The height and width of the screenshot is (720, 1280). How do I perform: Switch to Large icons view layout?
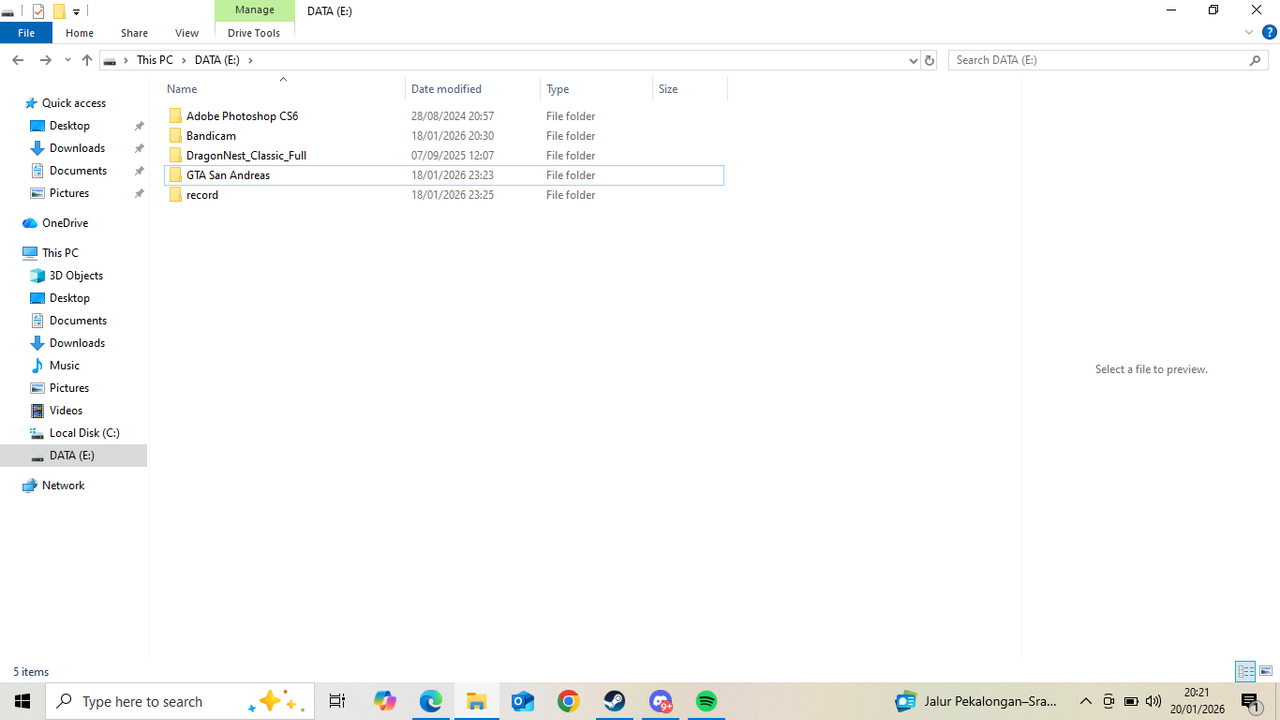[x=1266, y=671]
